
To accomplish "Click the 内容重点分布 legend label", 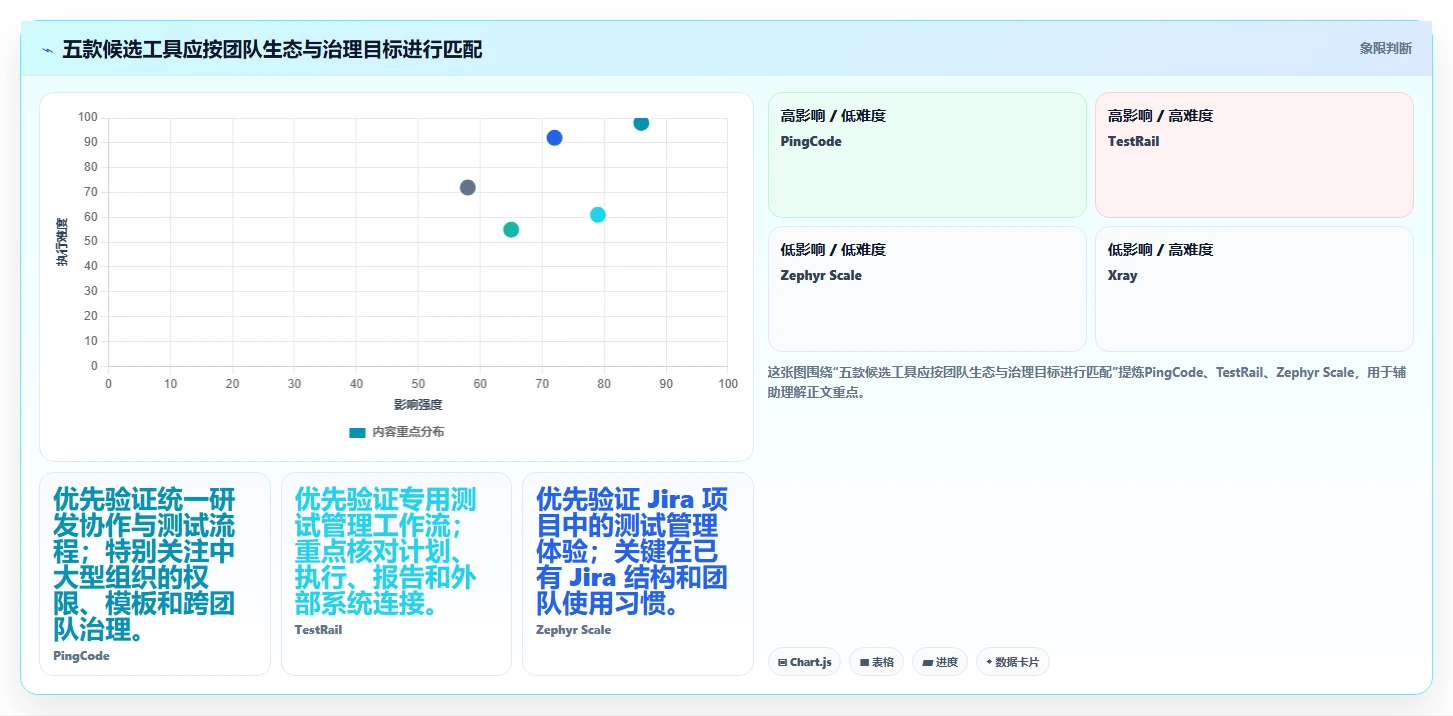I will tap(408, 432).
